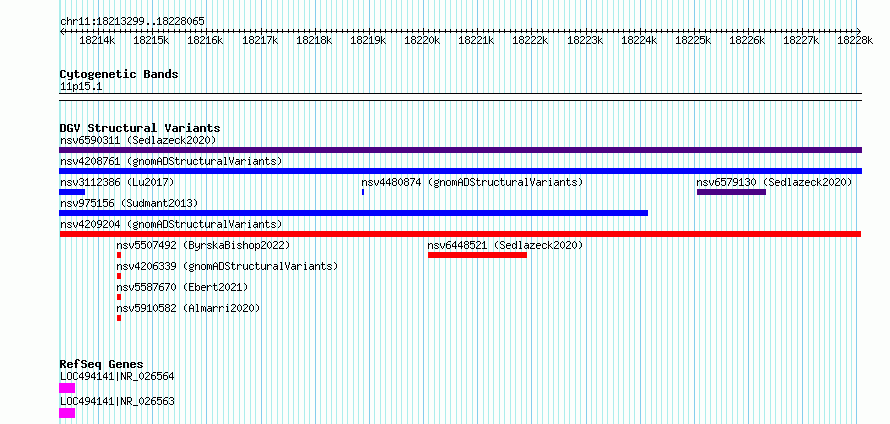Select the 11p15.1 band label
The image size is (890, 424).
point(81,87)
